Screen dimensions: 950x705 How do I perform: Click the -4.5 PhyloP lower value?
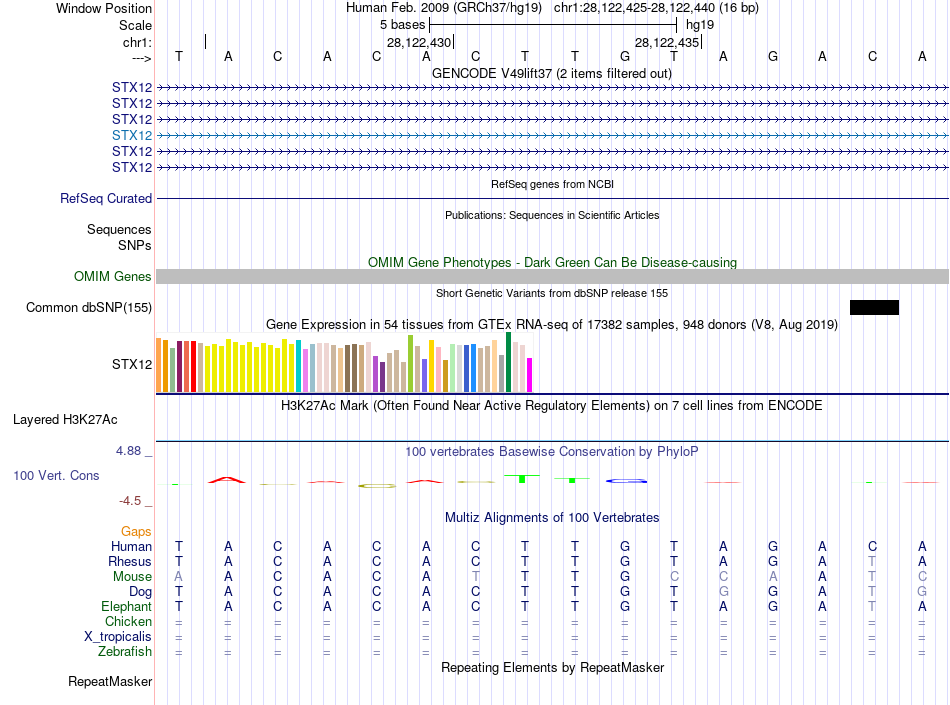pyautogui.click(x=130, y=501)
